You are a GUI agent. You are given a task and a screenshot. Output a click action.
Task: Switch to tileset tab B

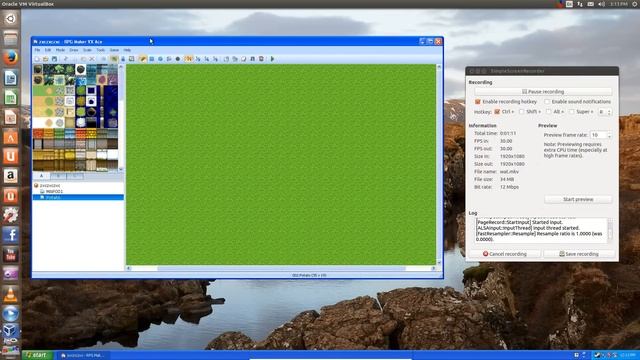pyautogui.click(x=58, y=176)
